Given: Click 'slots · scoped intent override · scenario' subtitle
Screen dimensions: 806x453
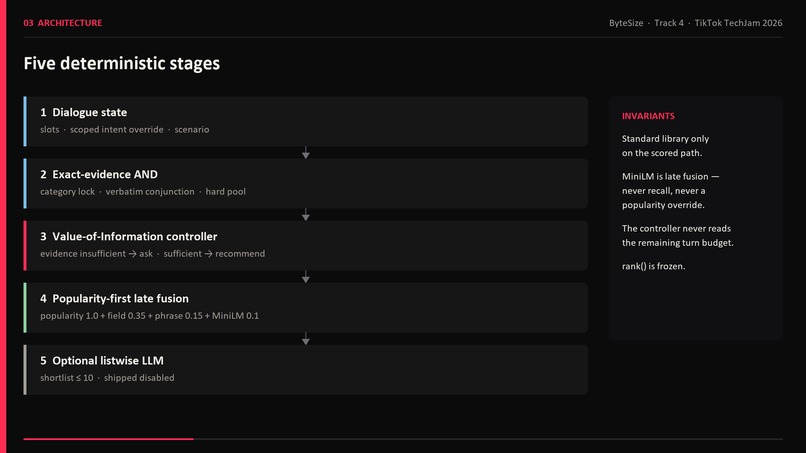Looking at the screenshot, I should (x=124, y=130).
